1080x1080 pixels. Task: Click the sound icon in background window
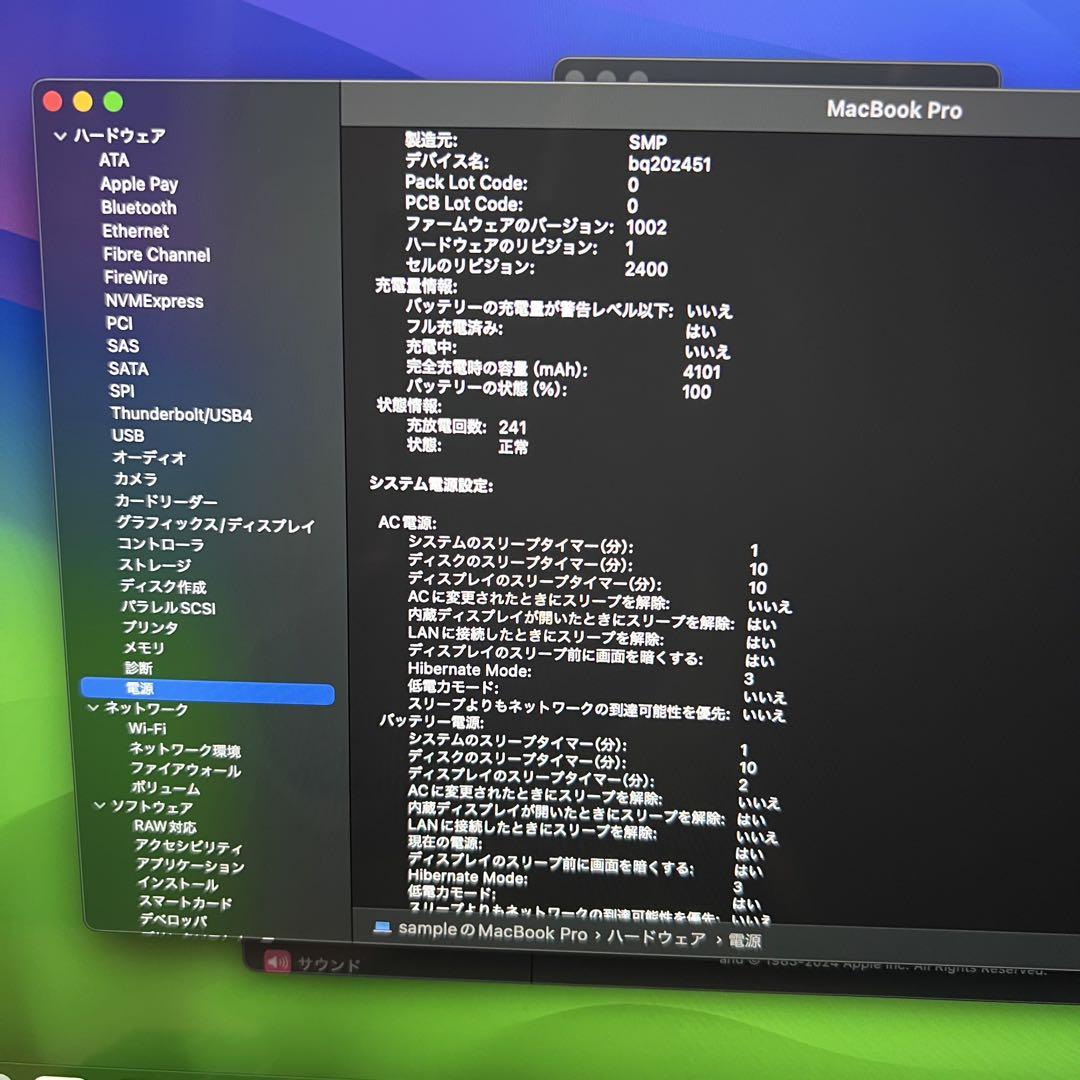[x=278, y=961]
